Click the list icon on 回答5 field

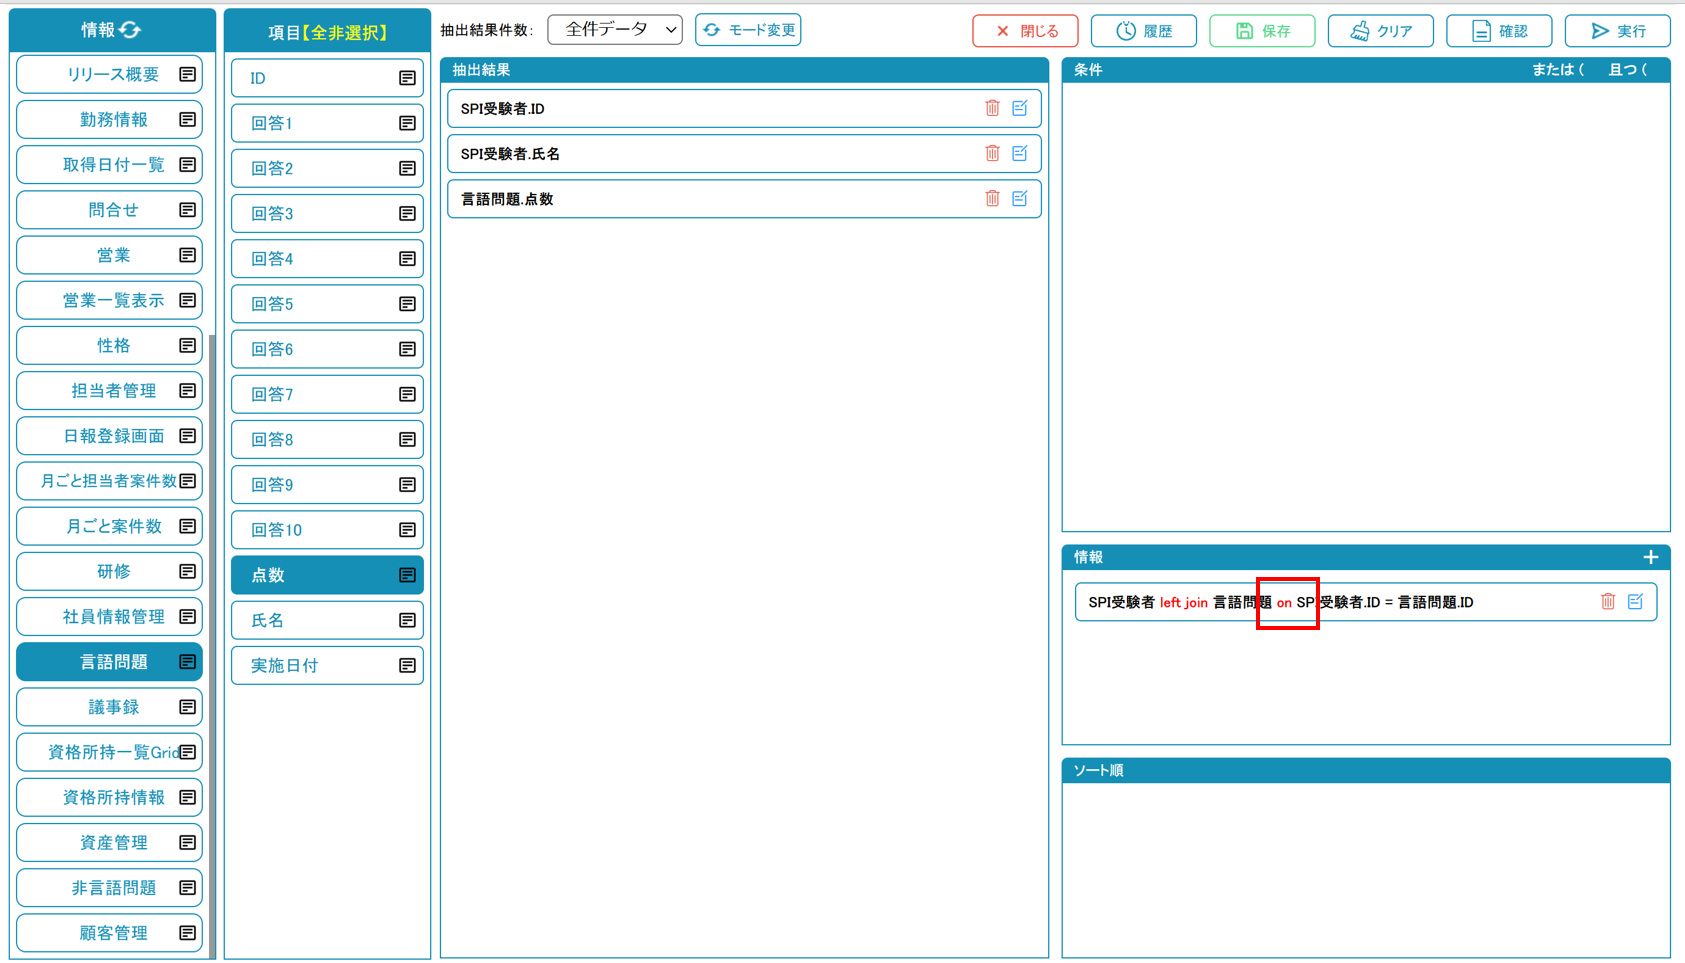[x=407, y=304]
